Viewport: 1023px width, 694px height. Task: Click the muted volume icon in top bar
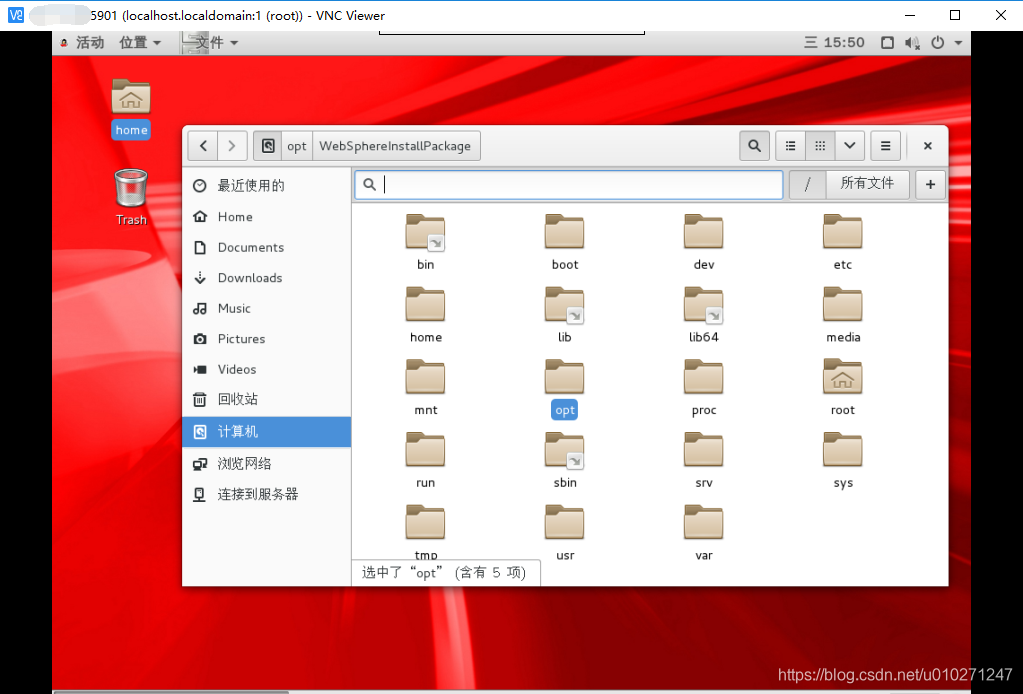[x=912, y=42]
